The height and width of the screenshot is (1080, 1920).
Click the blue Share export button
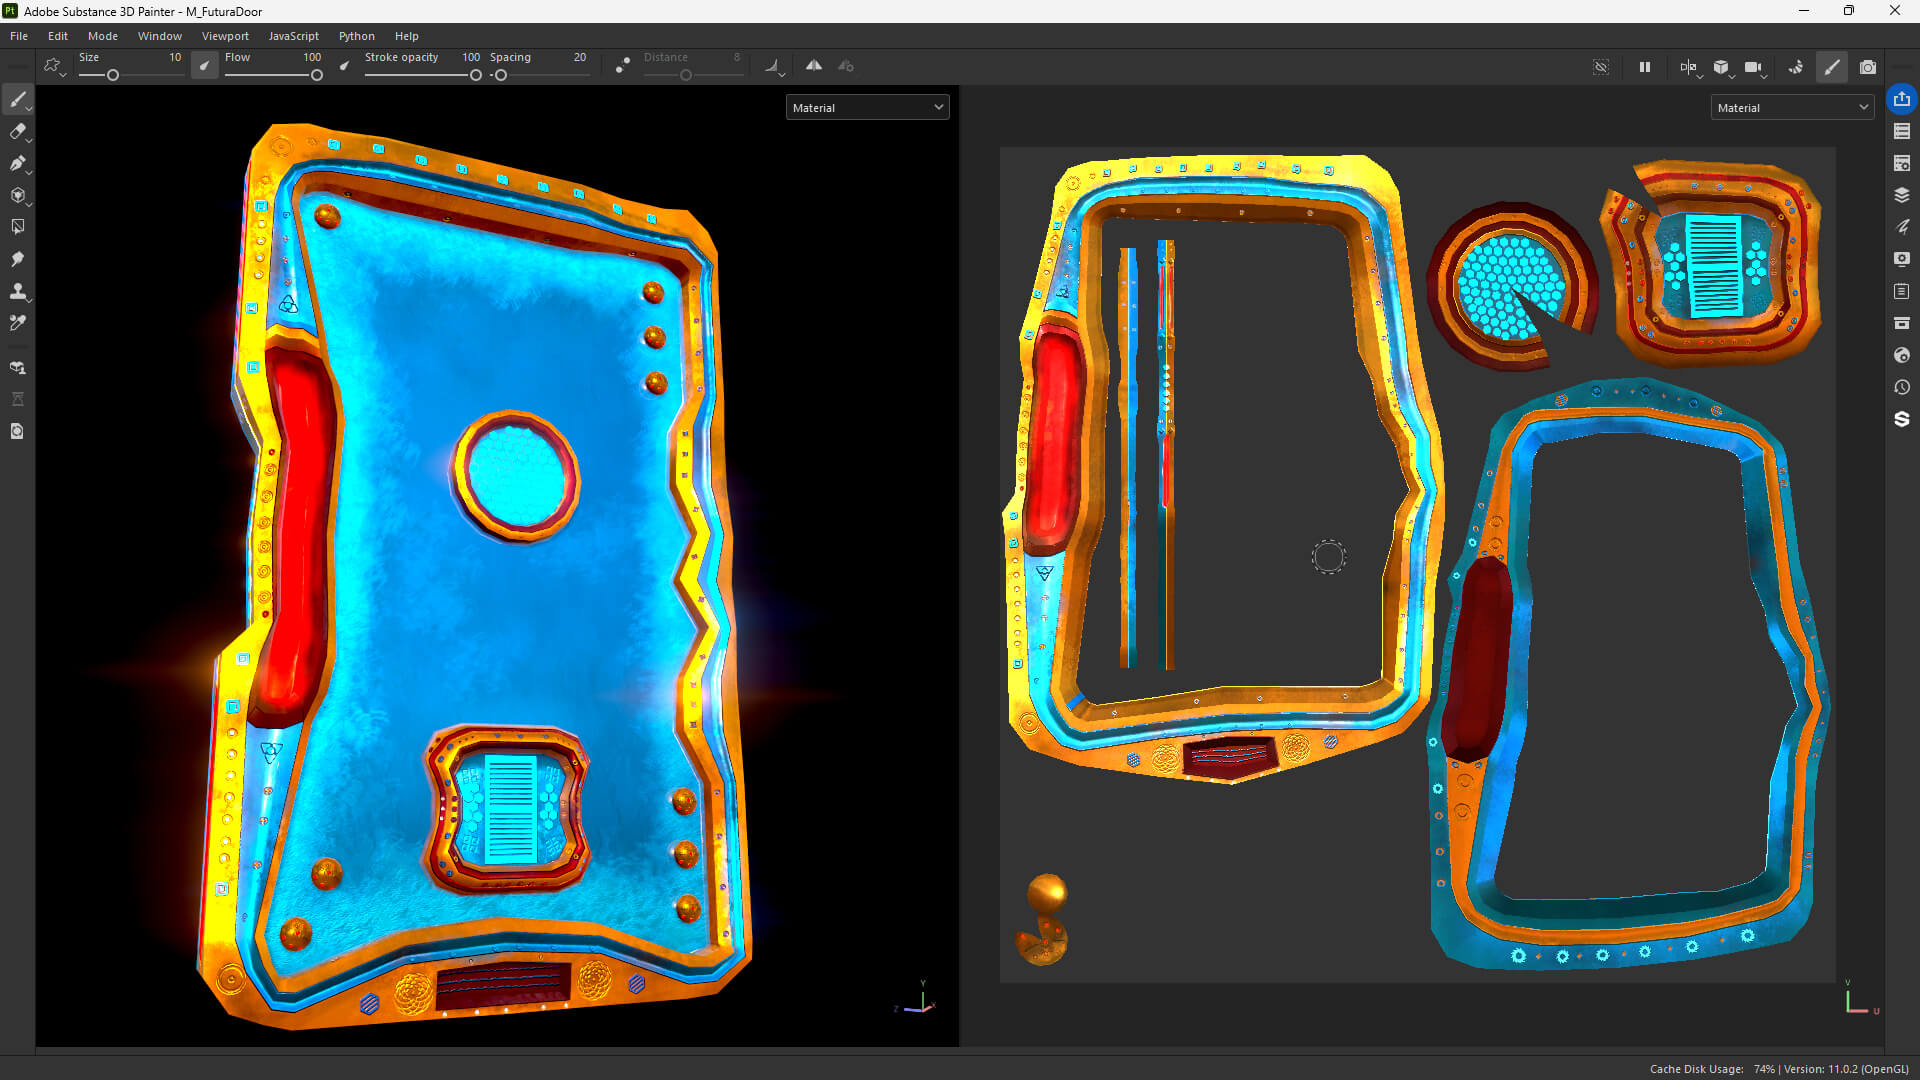[1902, 99]
